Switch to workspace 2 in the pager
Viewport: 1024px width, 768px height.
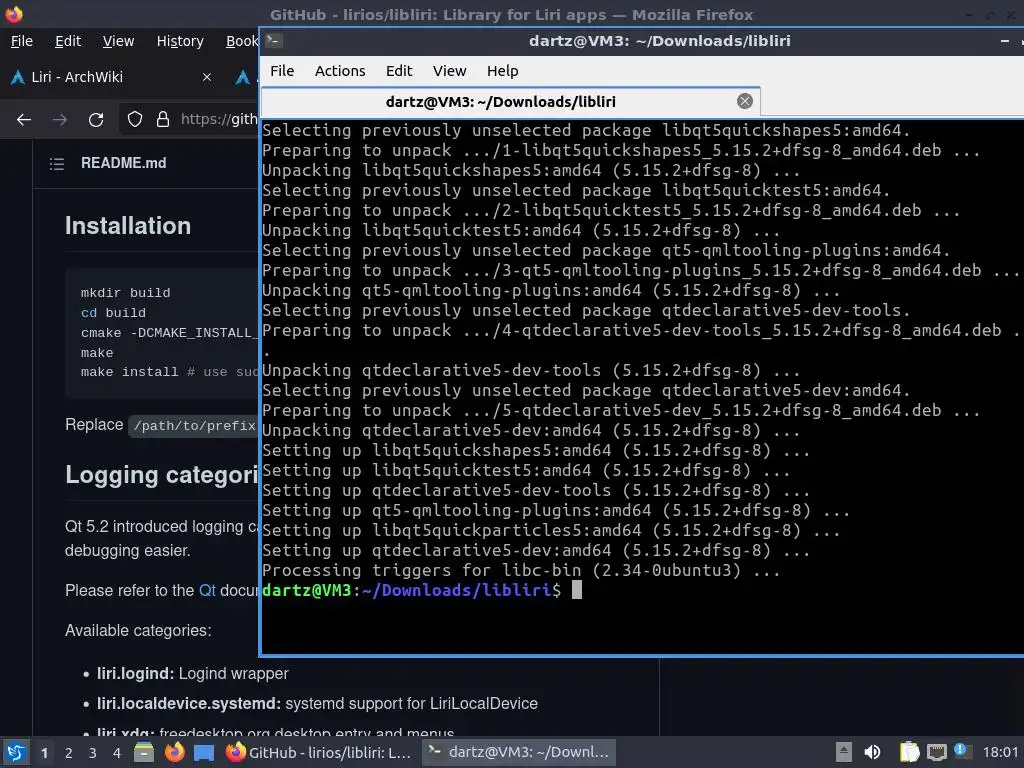[69, 753]
